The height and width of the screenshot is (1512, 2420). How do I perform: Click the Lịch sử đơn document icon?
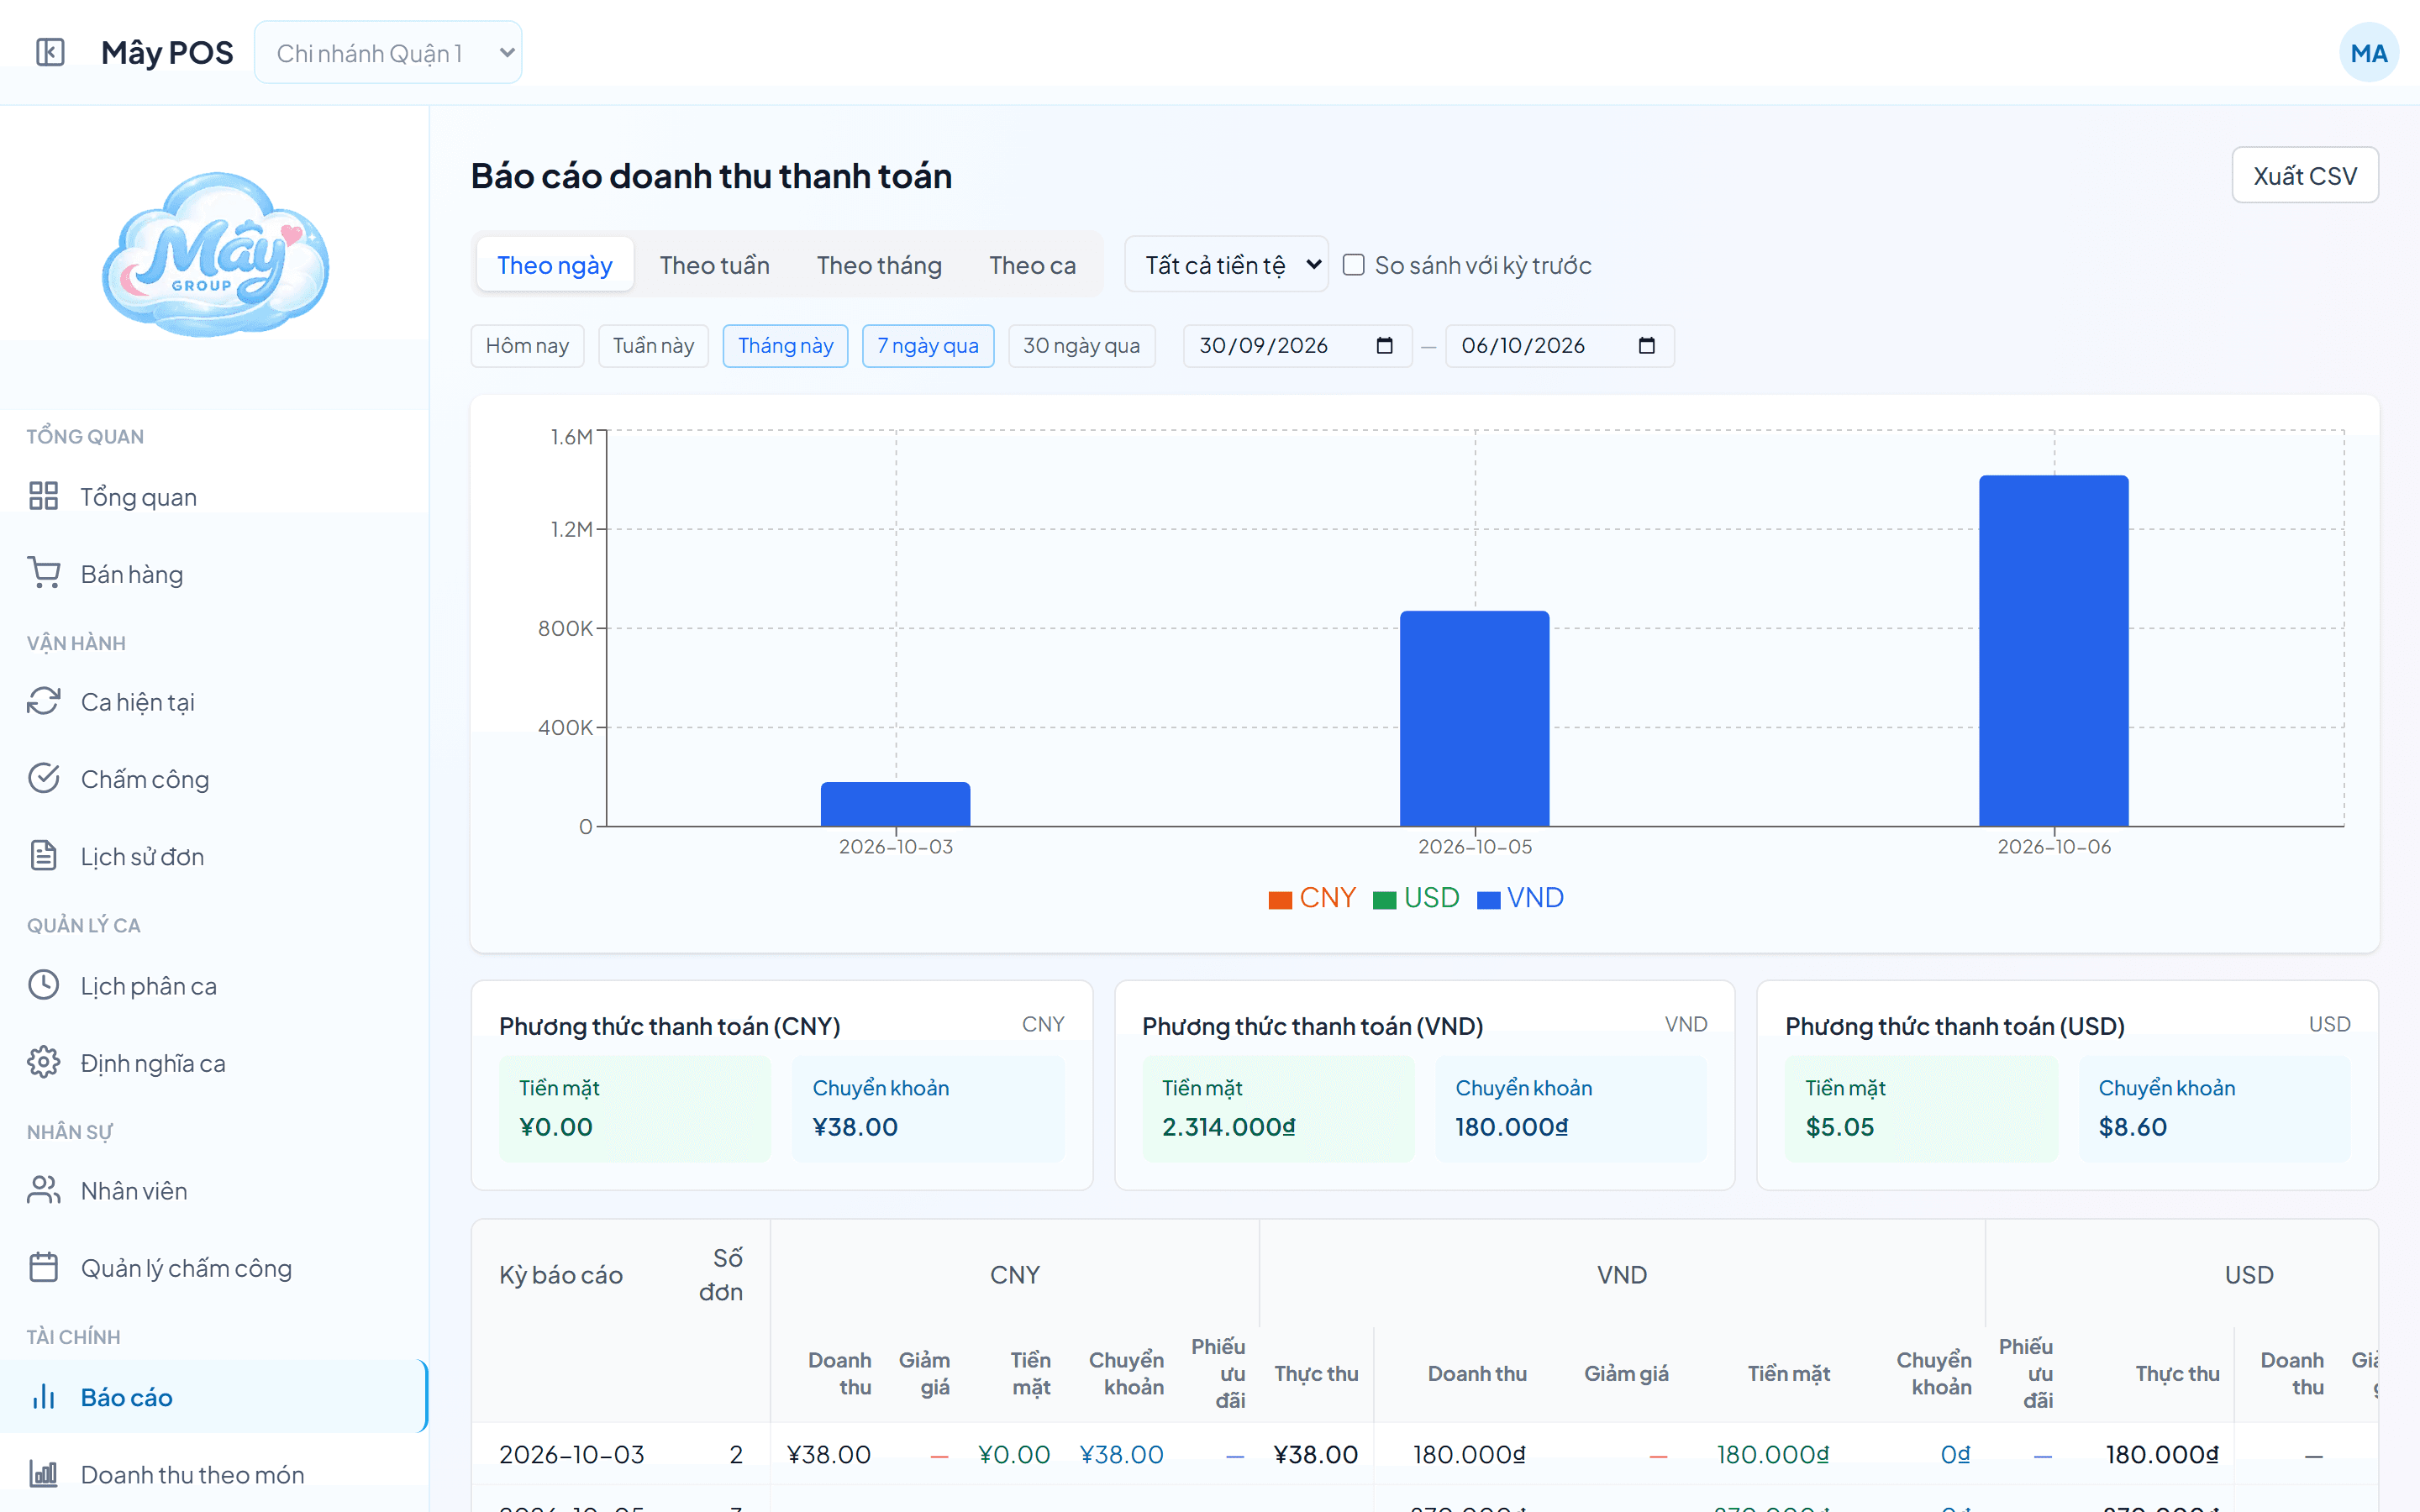coord(43,856)
